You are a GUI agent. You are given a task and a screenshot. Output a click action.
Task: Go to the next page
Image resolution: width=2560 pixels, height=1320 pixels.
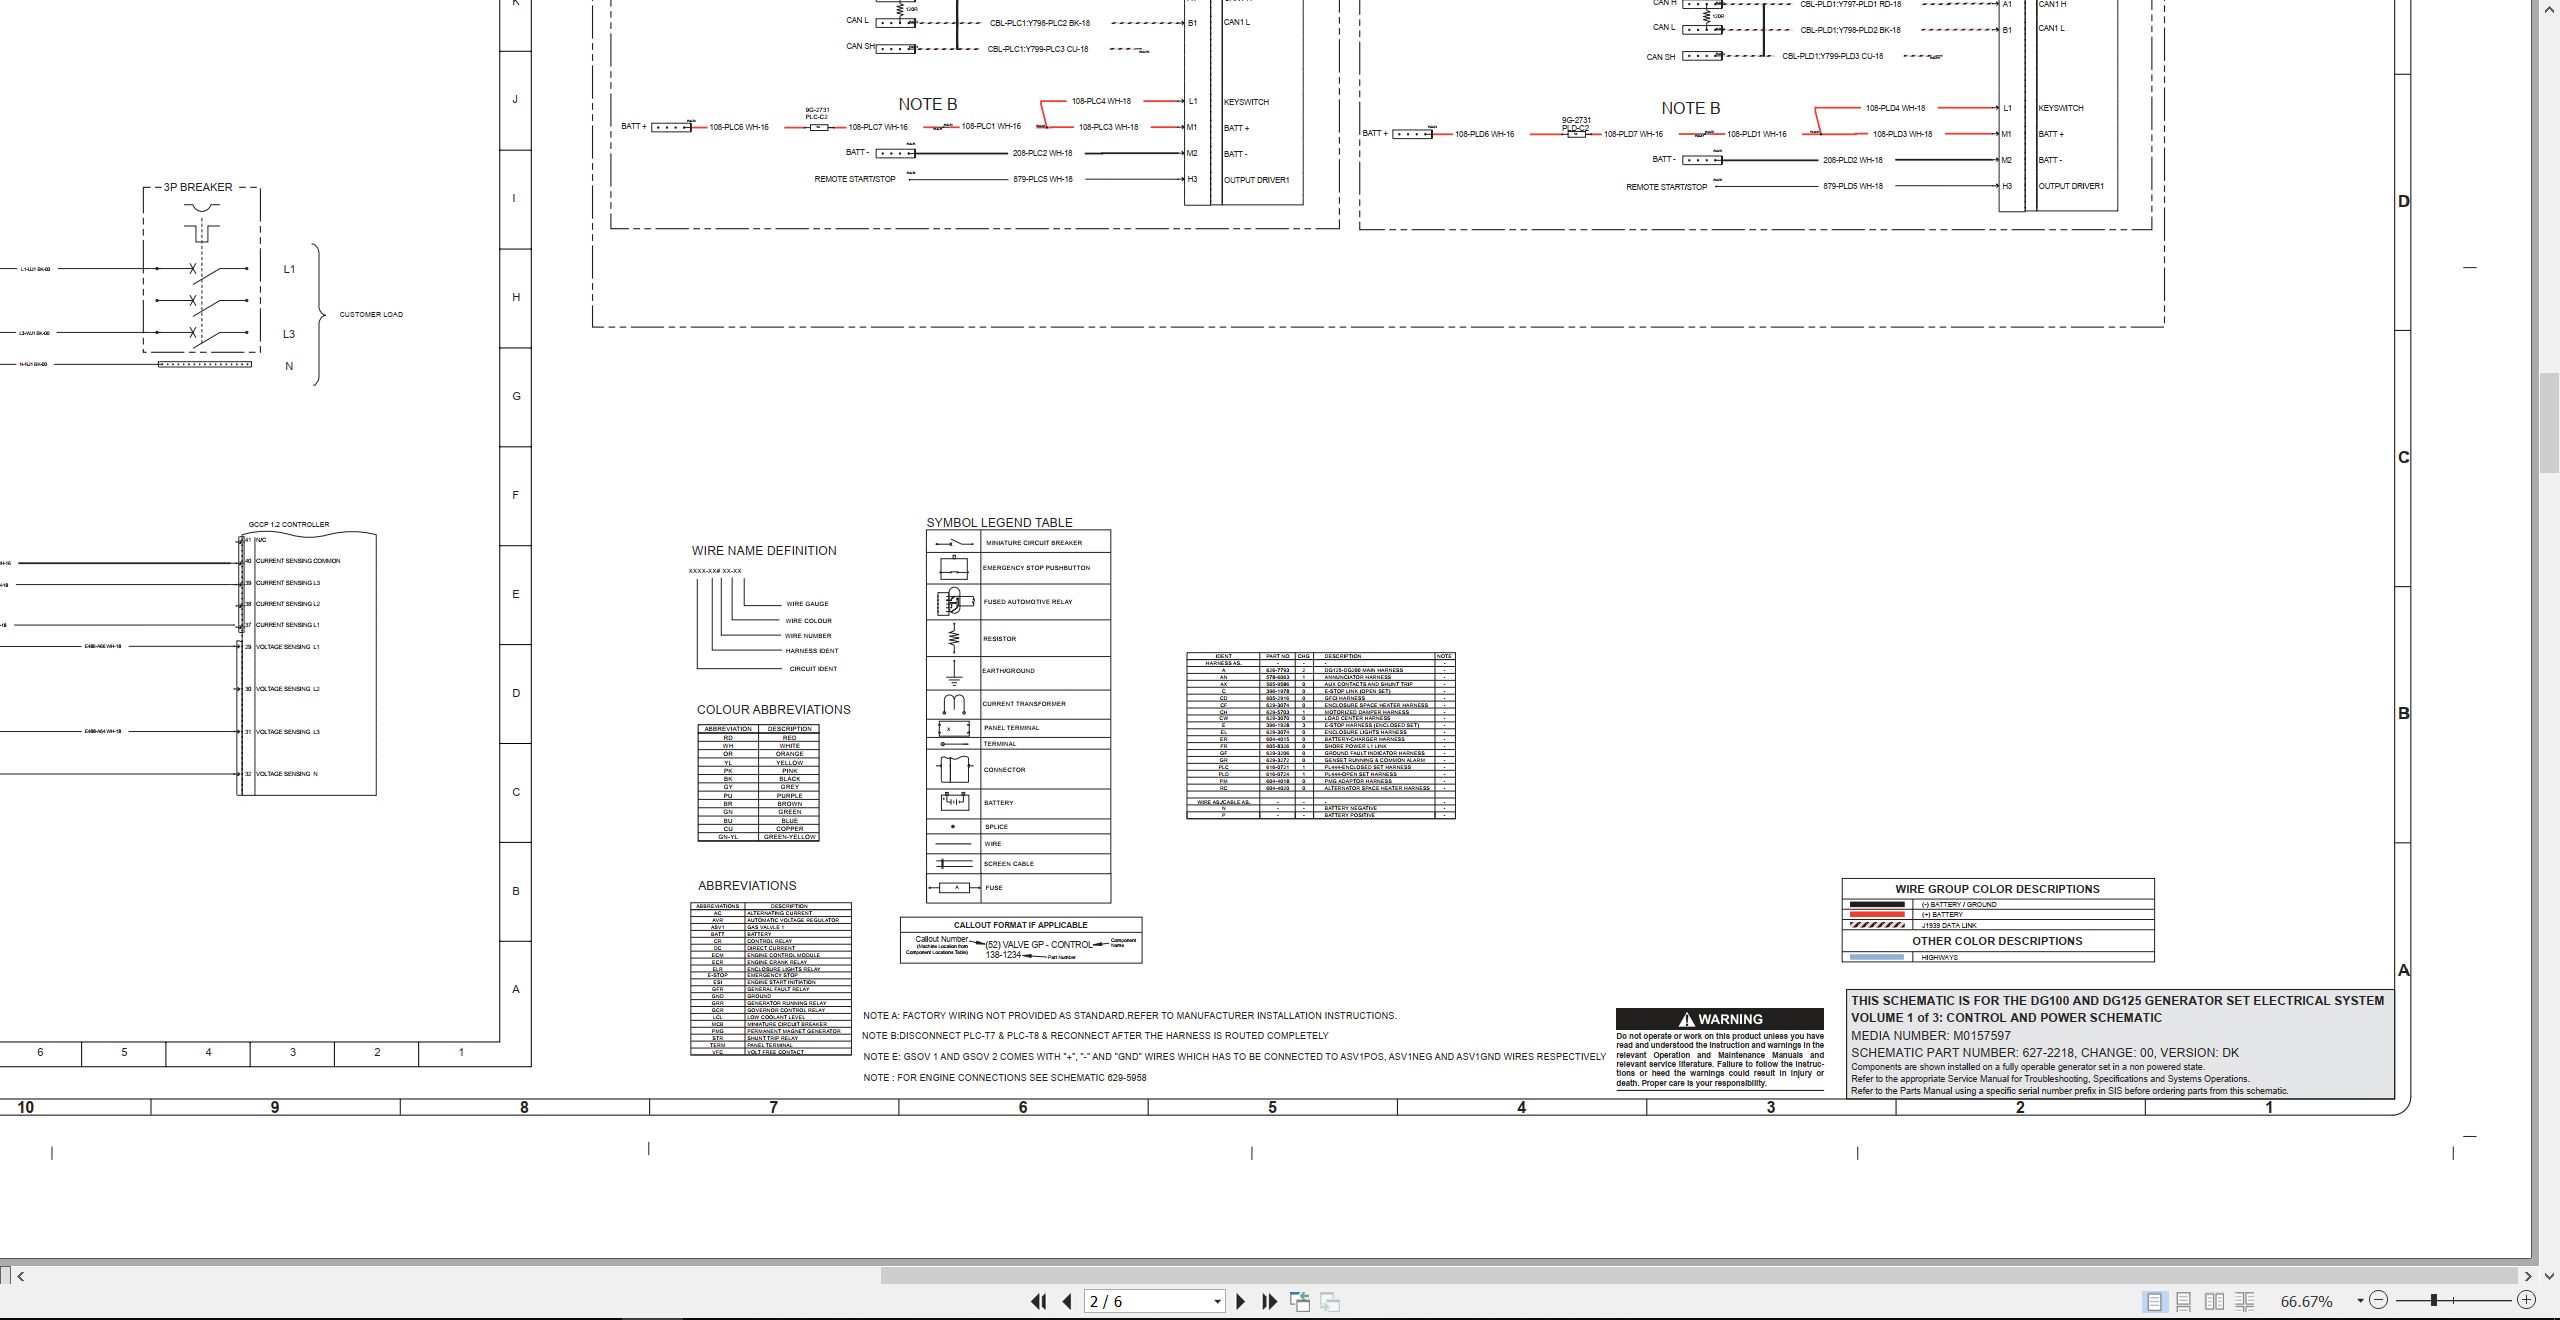[x=1241, y=1301]
